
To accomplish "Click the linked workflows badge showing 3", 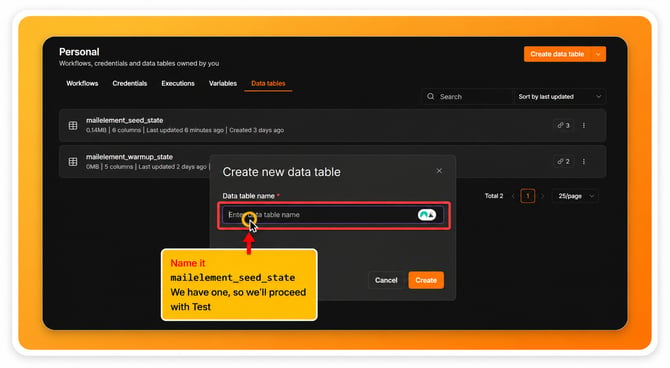I will point(563,125).
